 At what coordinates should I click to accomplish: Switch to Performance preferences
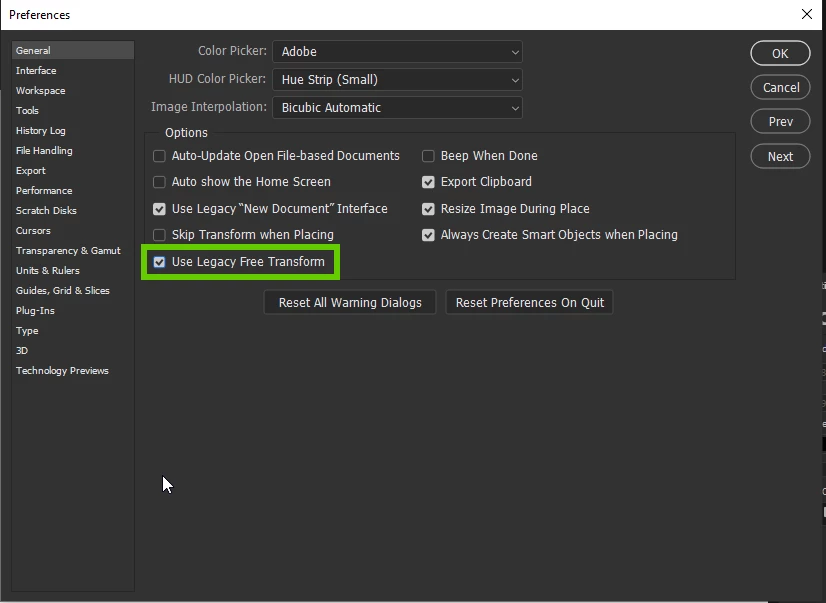pyautogui.click(x=73, y=191)
